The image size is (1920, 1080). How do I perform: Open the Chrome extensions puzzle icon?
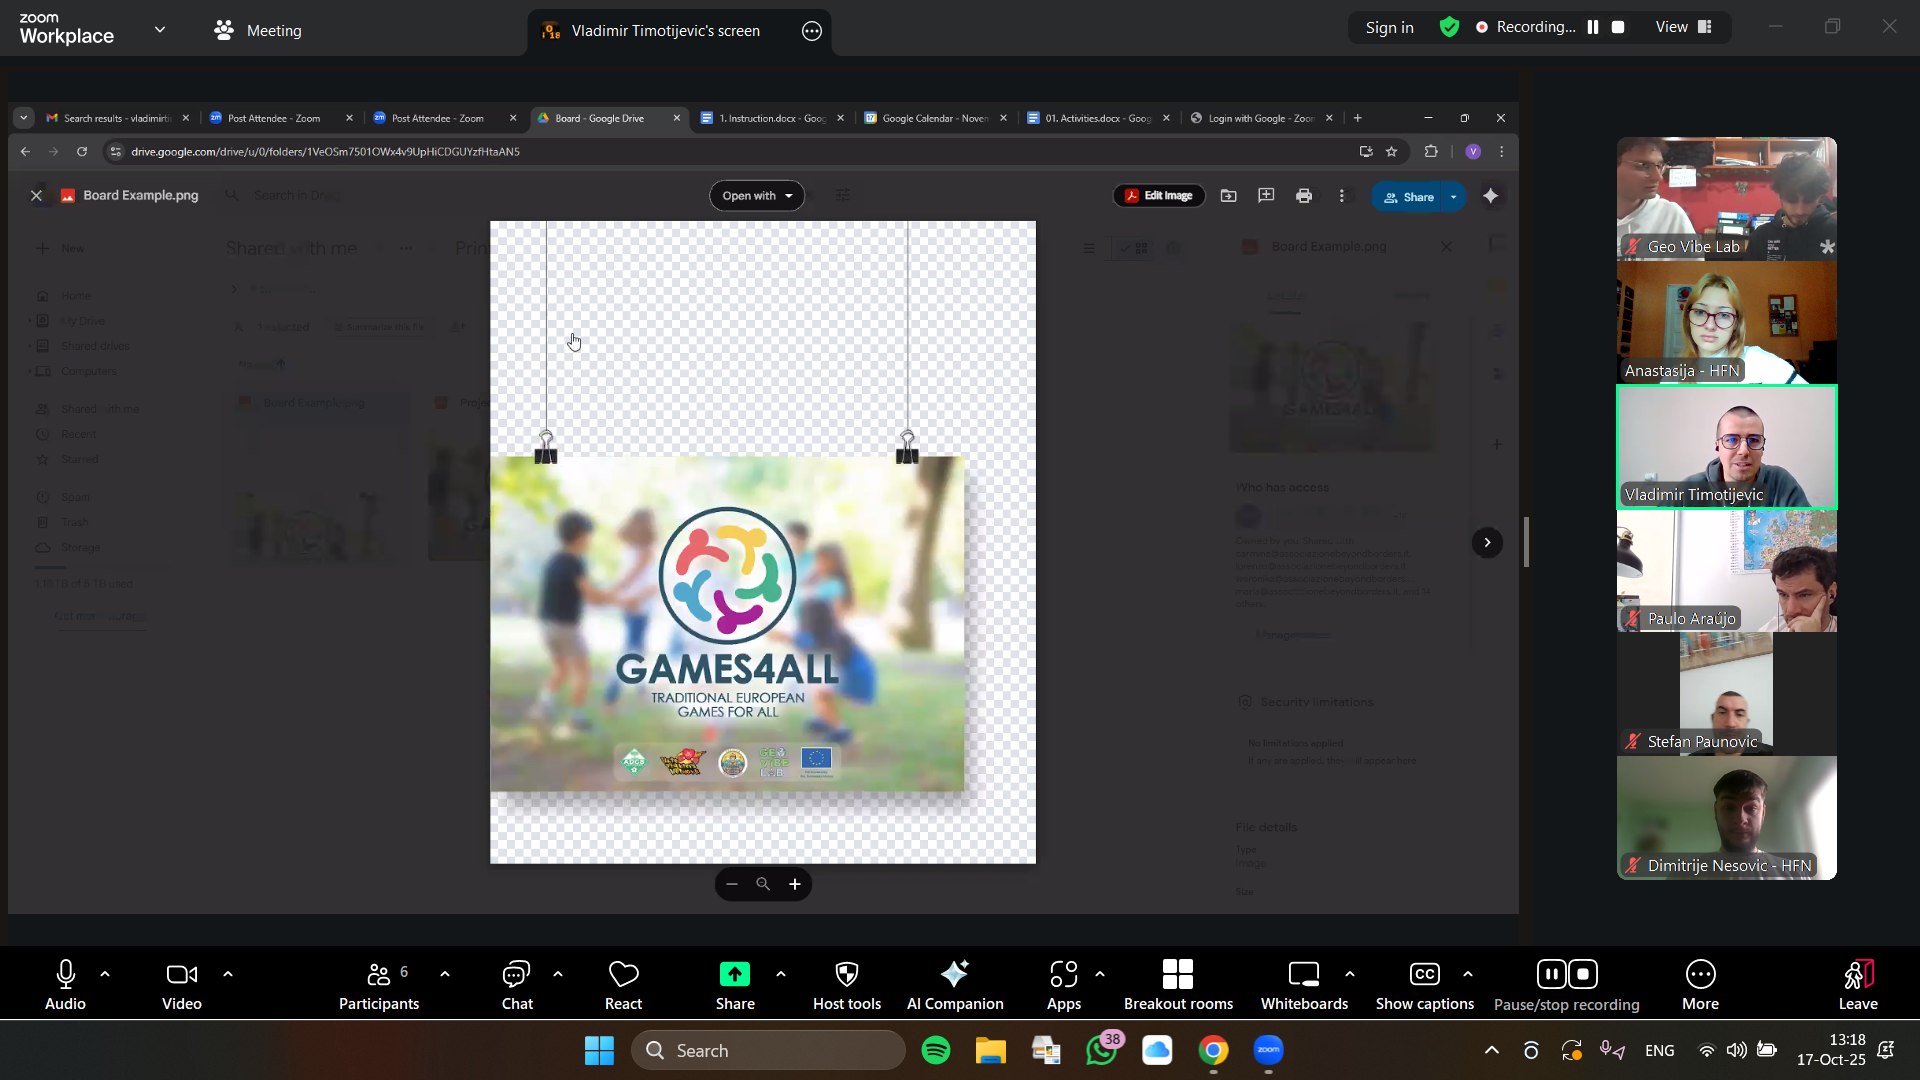point(1431,152)
